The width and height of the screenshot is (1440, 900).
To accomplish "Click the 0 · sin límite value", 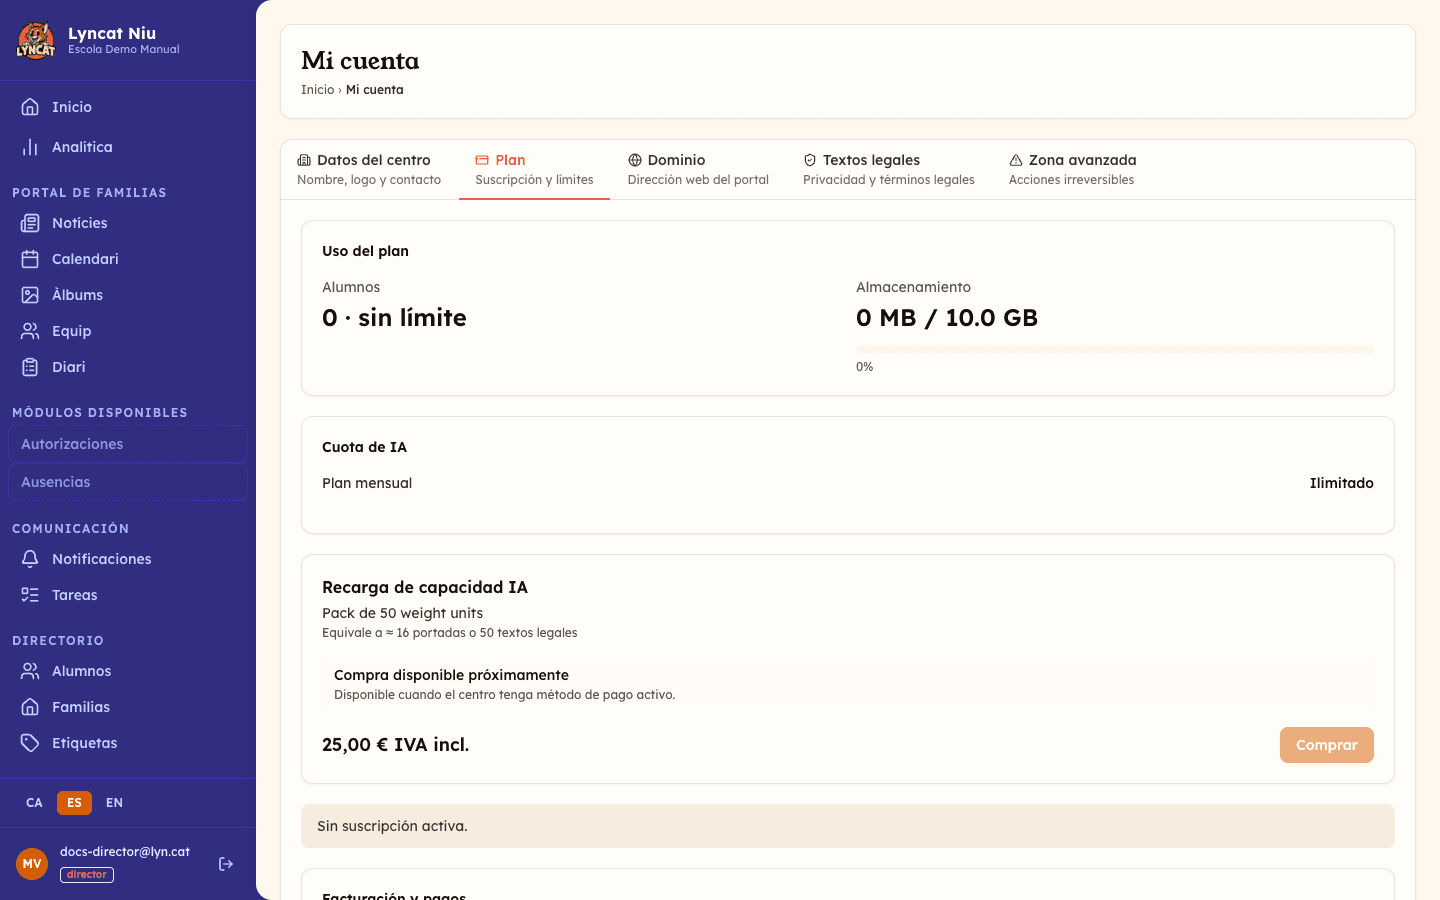I will (394, 318).
